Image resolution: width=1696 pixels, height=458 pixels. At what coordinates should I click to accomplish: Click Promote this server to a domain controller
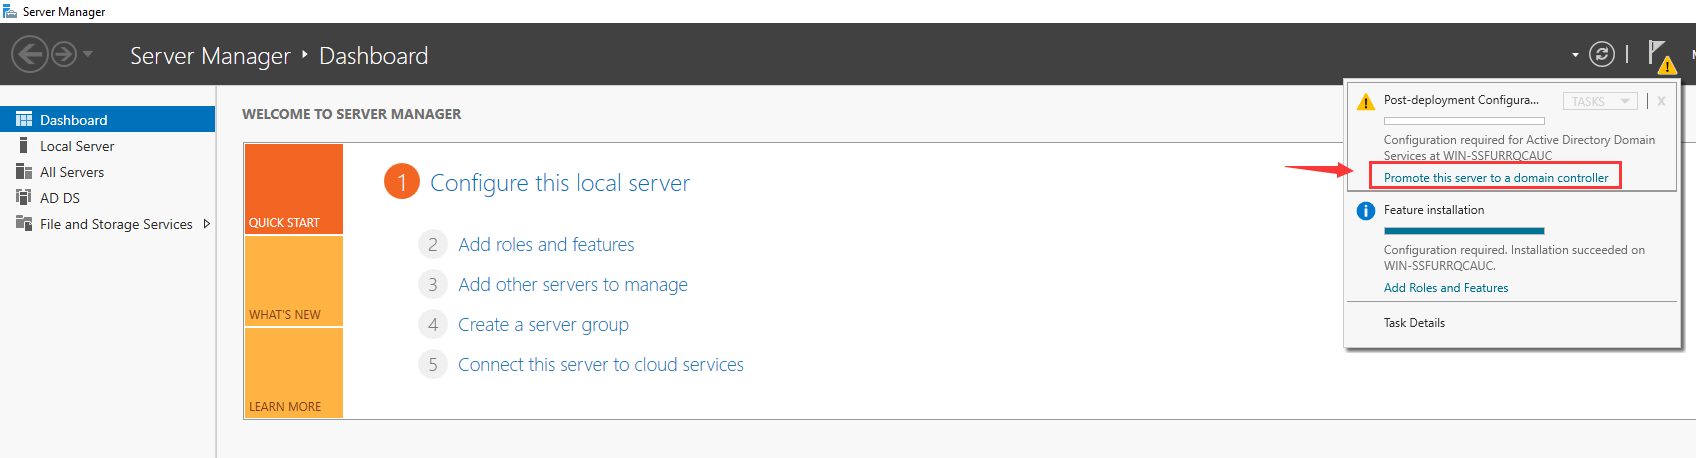pos(1496,178)
